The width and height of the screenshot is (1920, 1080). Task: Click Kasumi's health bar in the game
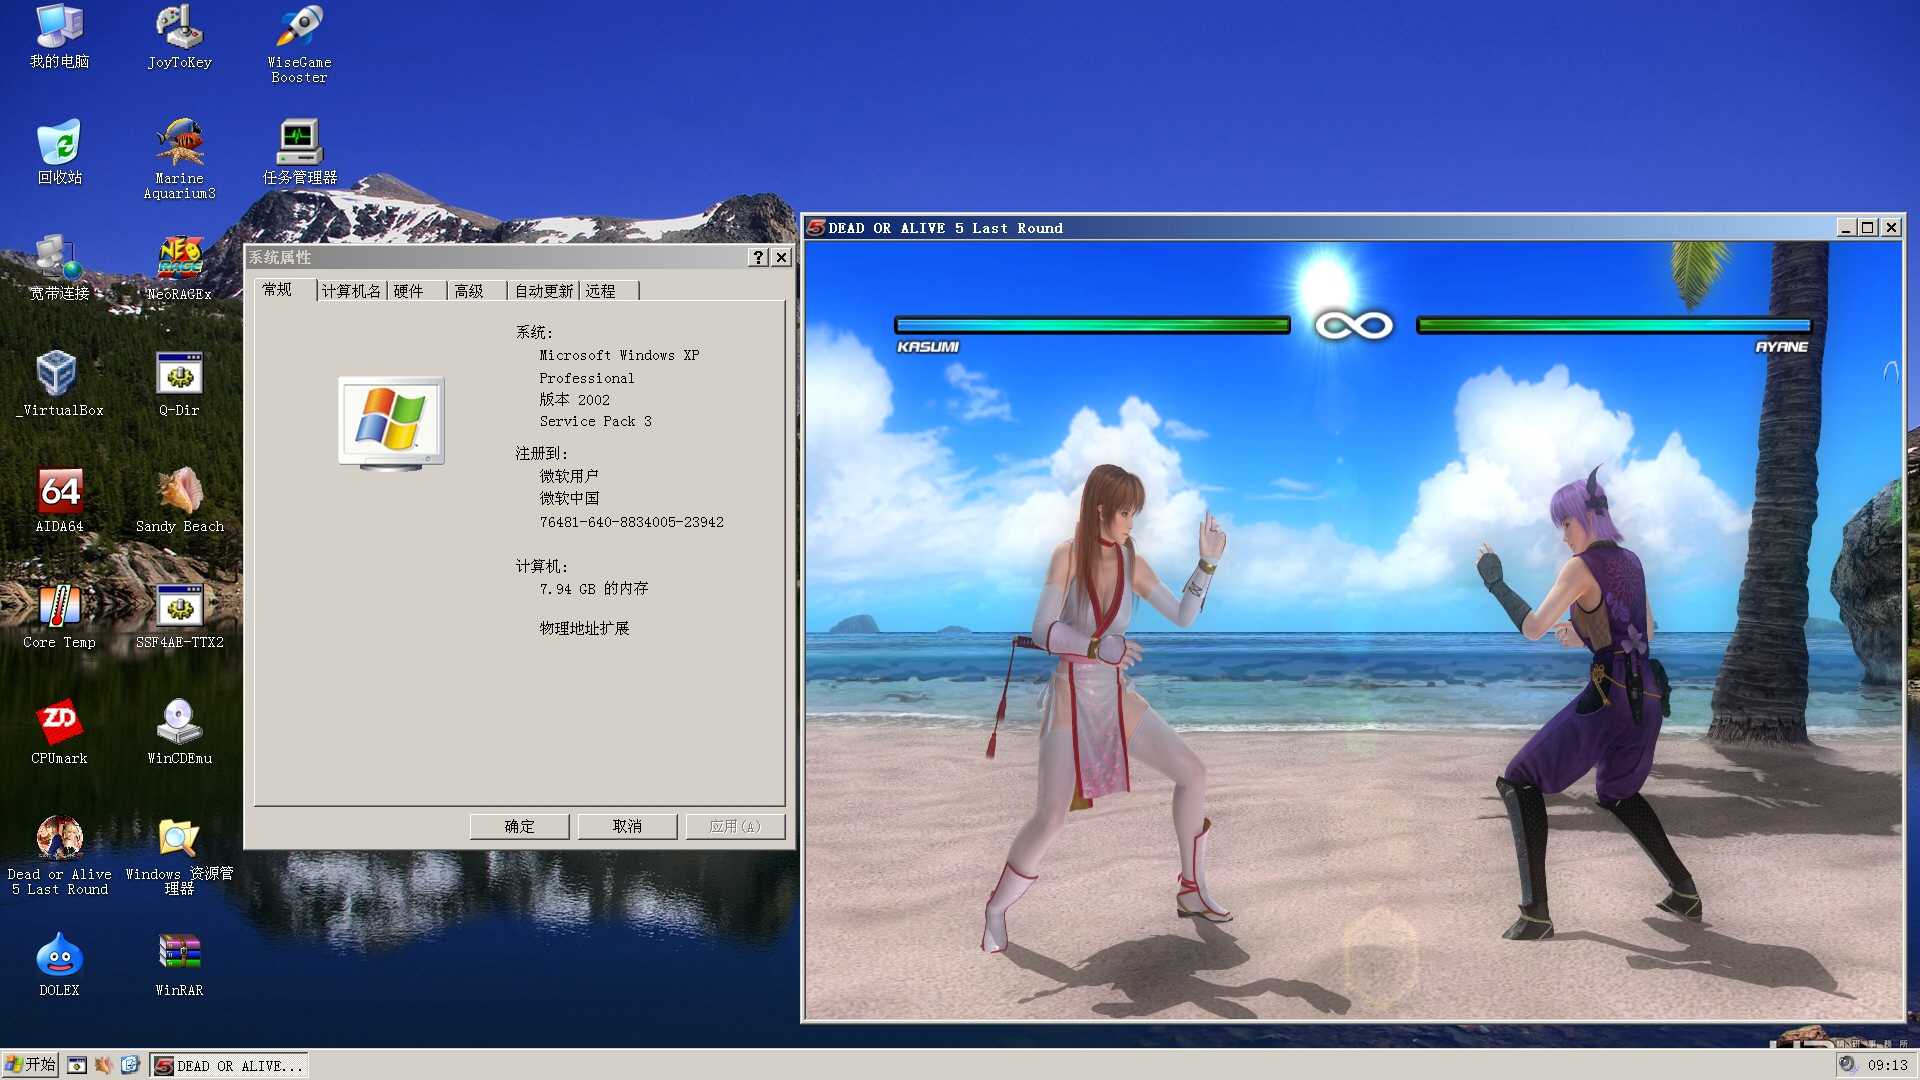click(1092, 325)
